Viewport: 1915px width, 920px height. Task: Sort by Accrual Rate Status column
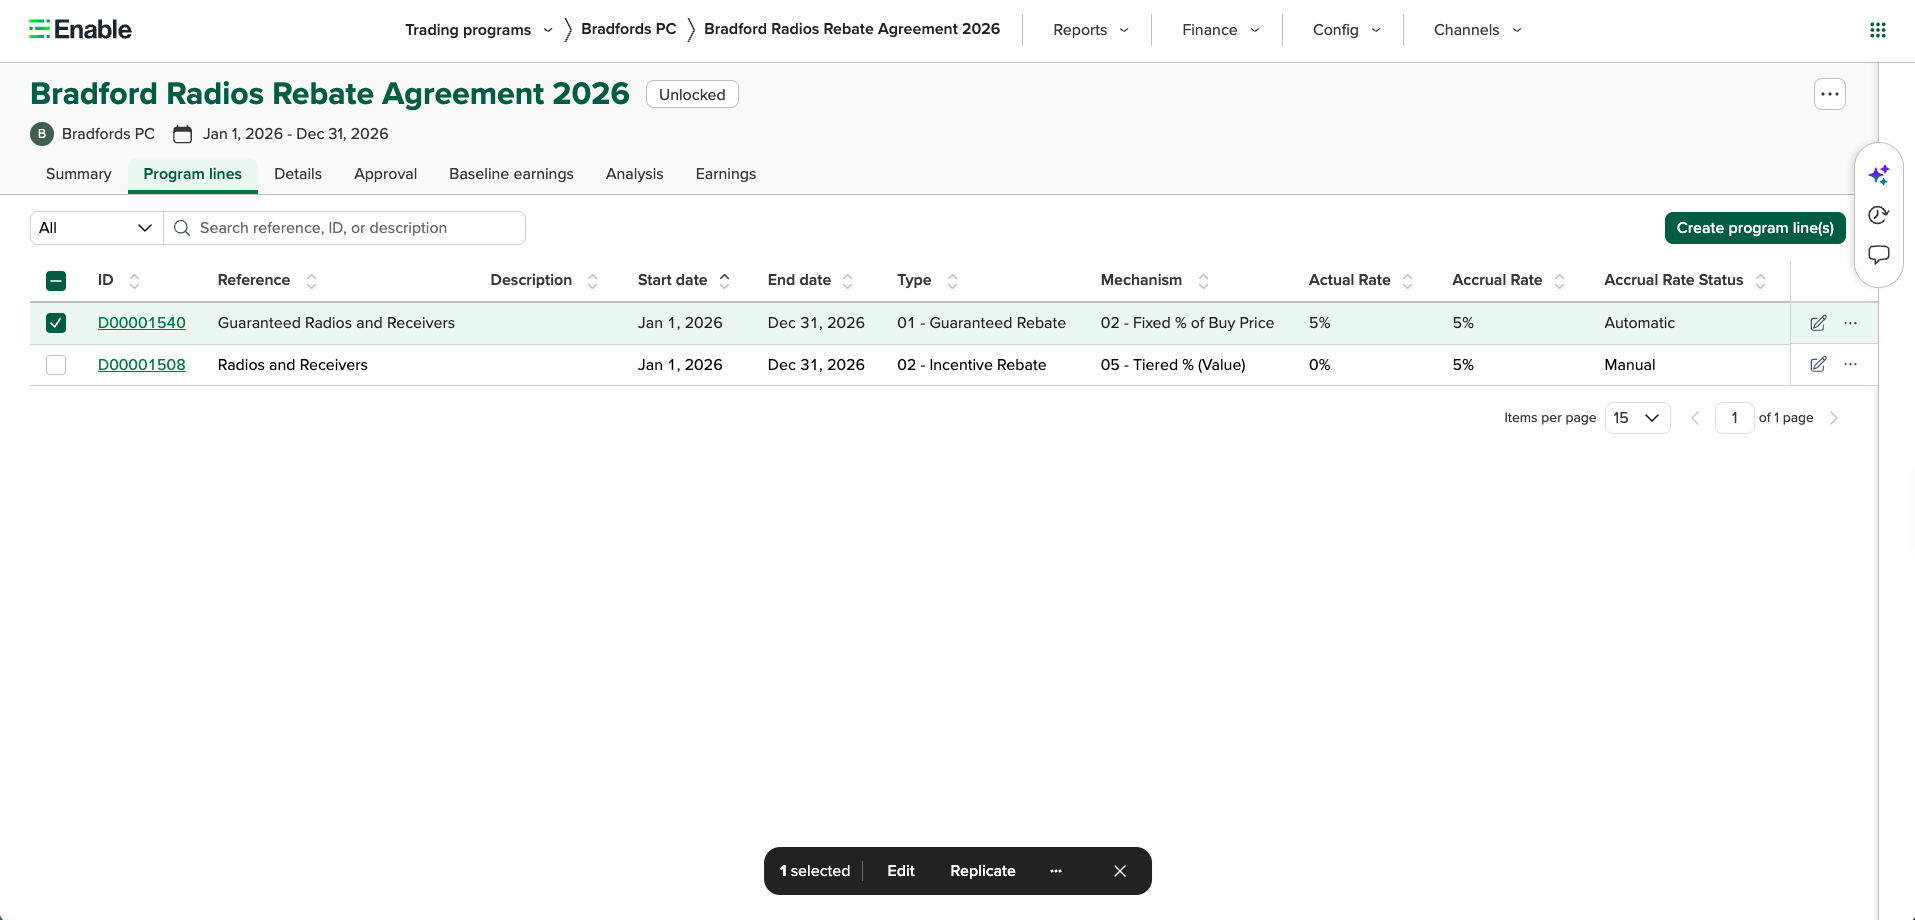coord(1761,281)
